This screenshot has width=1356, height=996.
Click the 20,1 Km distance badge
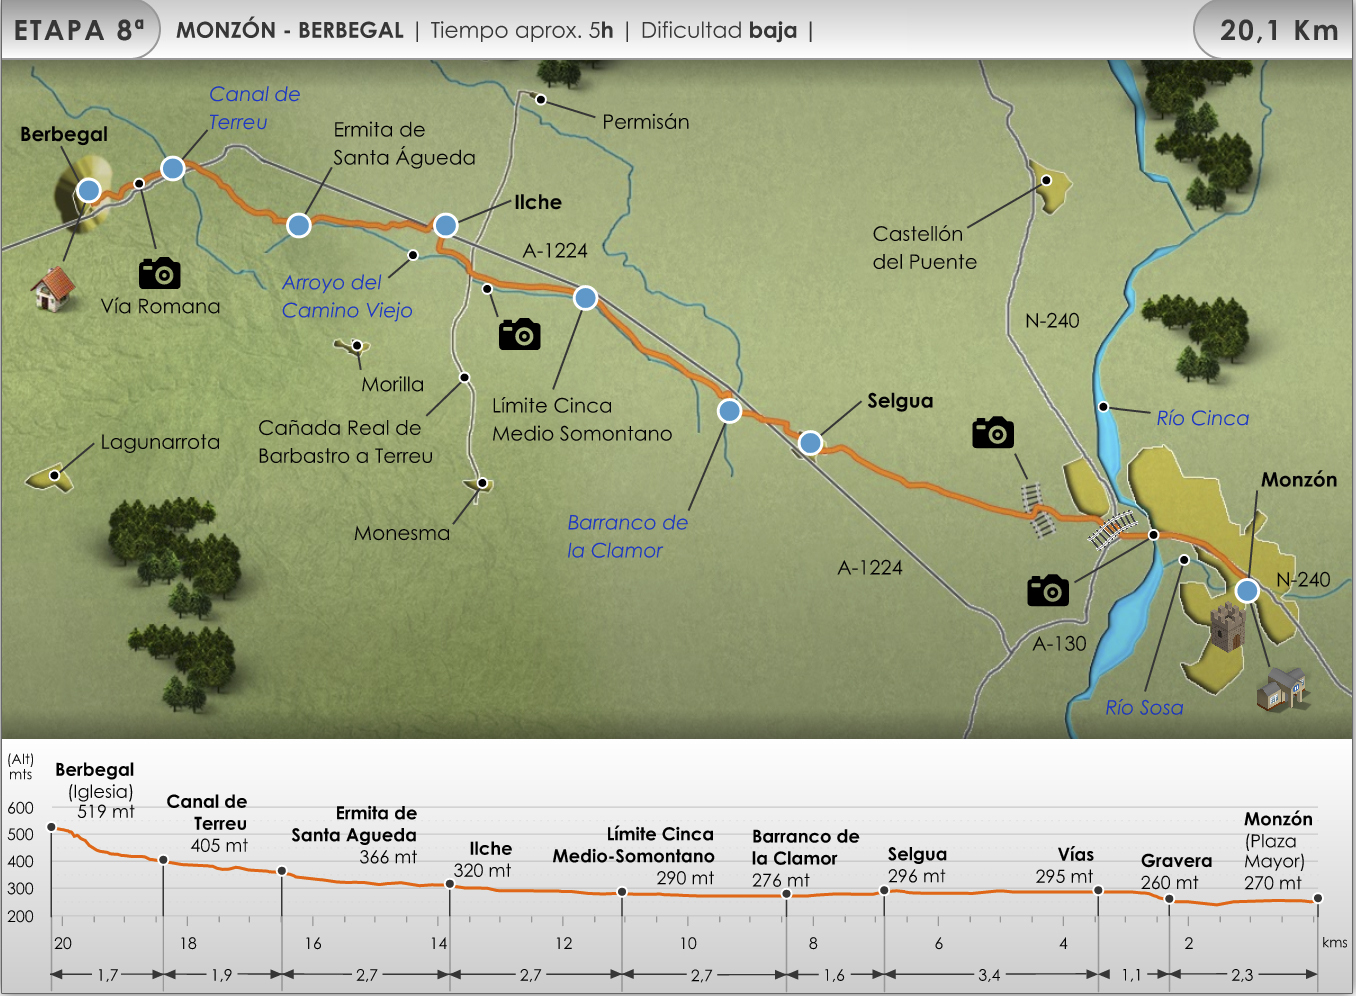coord(1278,30)
